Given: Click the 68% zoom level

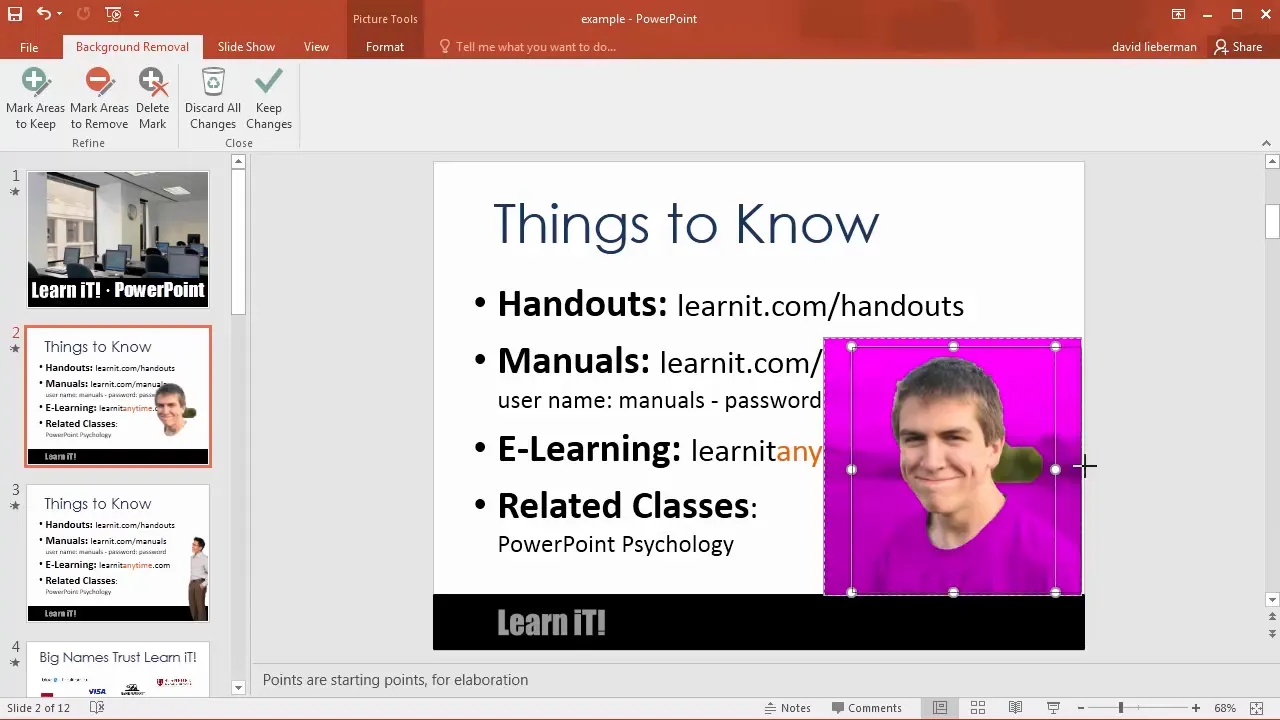Looking at the screenshot, I should point(1225,708).
